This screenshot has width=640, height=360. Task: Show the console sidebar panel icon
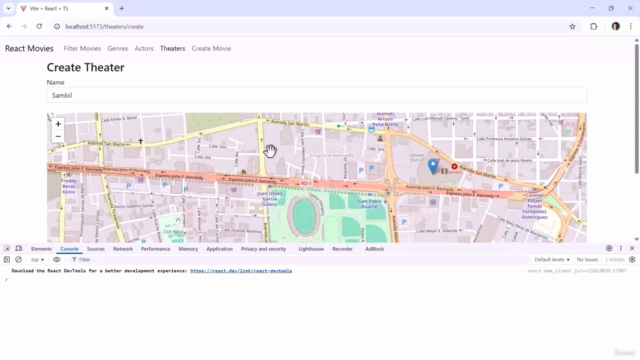[x=7, y=260]
